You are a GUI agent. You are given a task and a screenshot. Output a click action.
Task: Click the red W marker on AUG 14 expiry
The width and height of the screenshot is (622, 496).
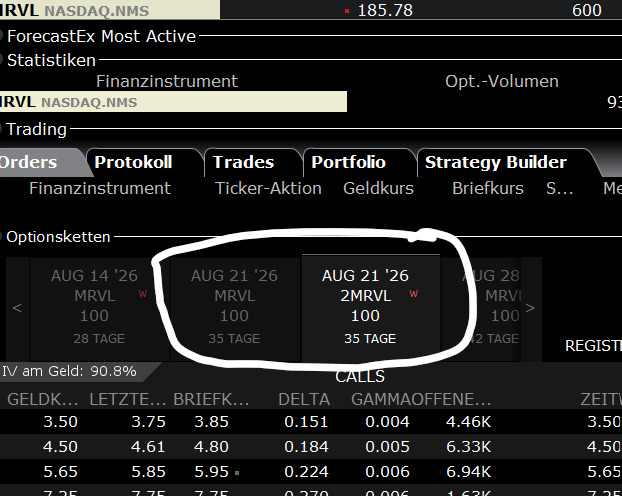click(x=143, y=294)
